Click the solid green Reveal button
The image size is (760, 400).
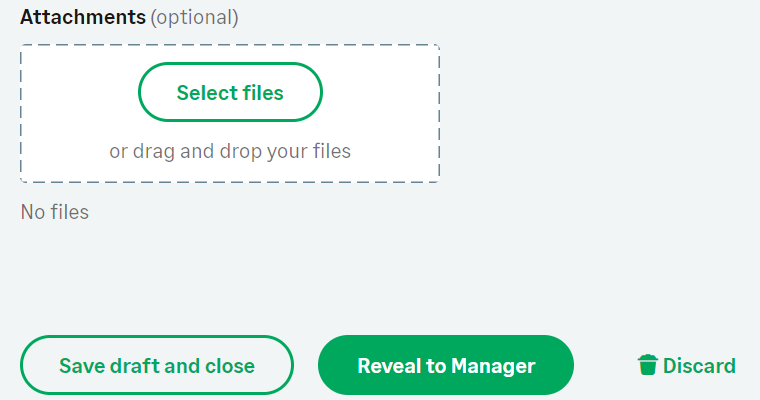[x=446, y=365]
